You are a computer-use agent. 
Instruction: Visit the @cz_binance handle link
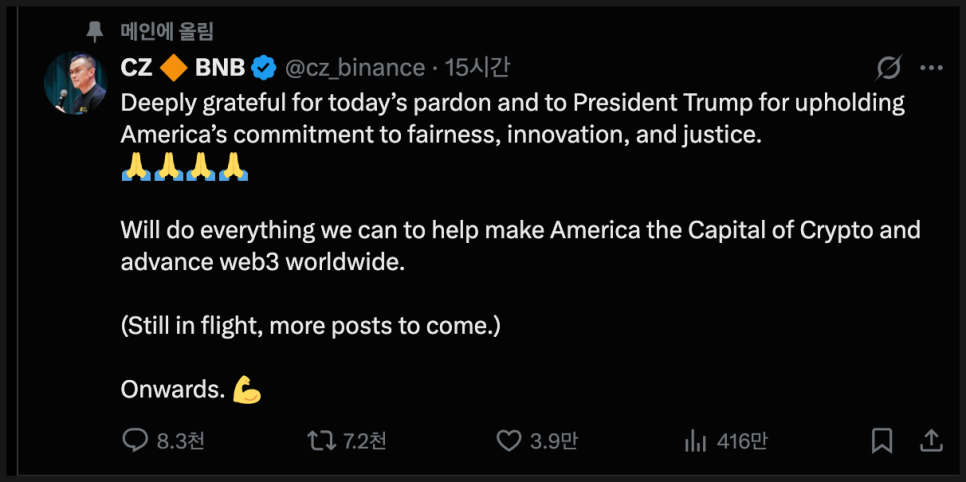pyautogui.click(x=355, y=68)
